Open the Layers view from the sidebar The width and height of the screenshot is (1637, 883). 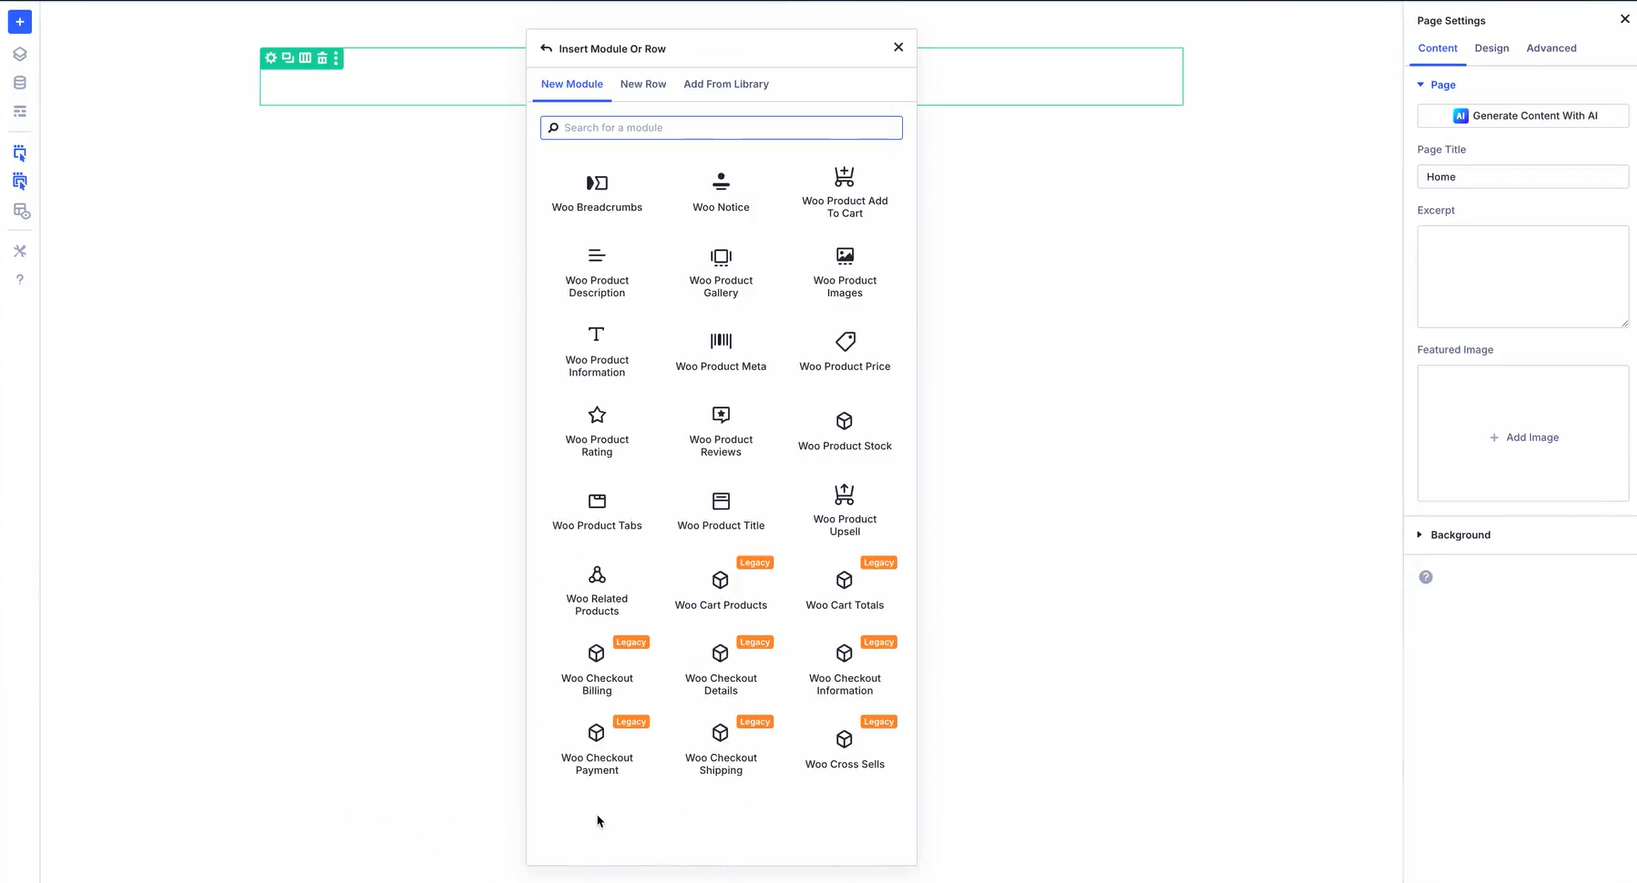(20, 54)
